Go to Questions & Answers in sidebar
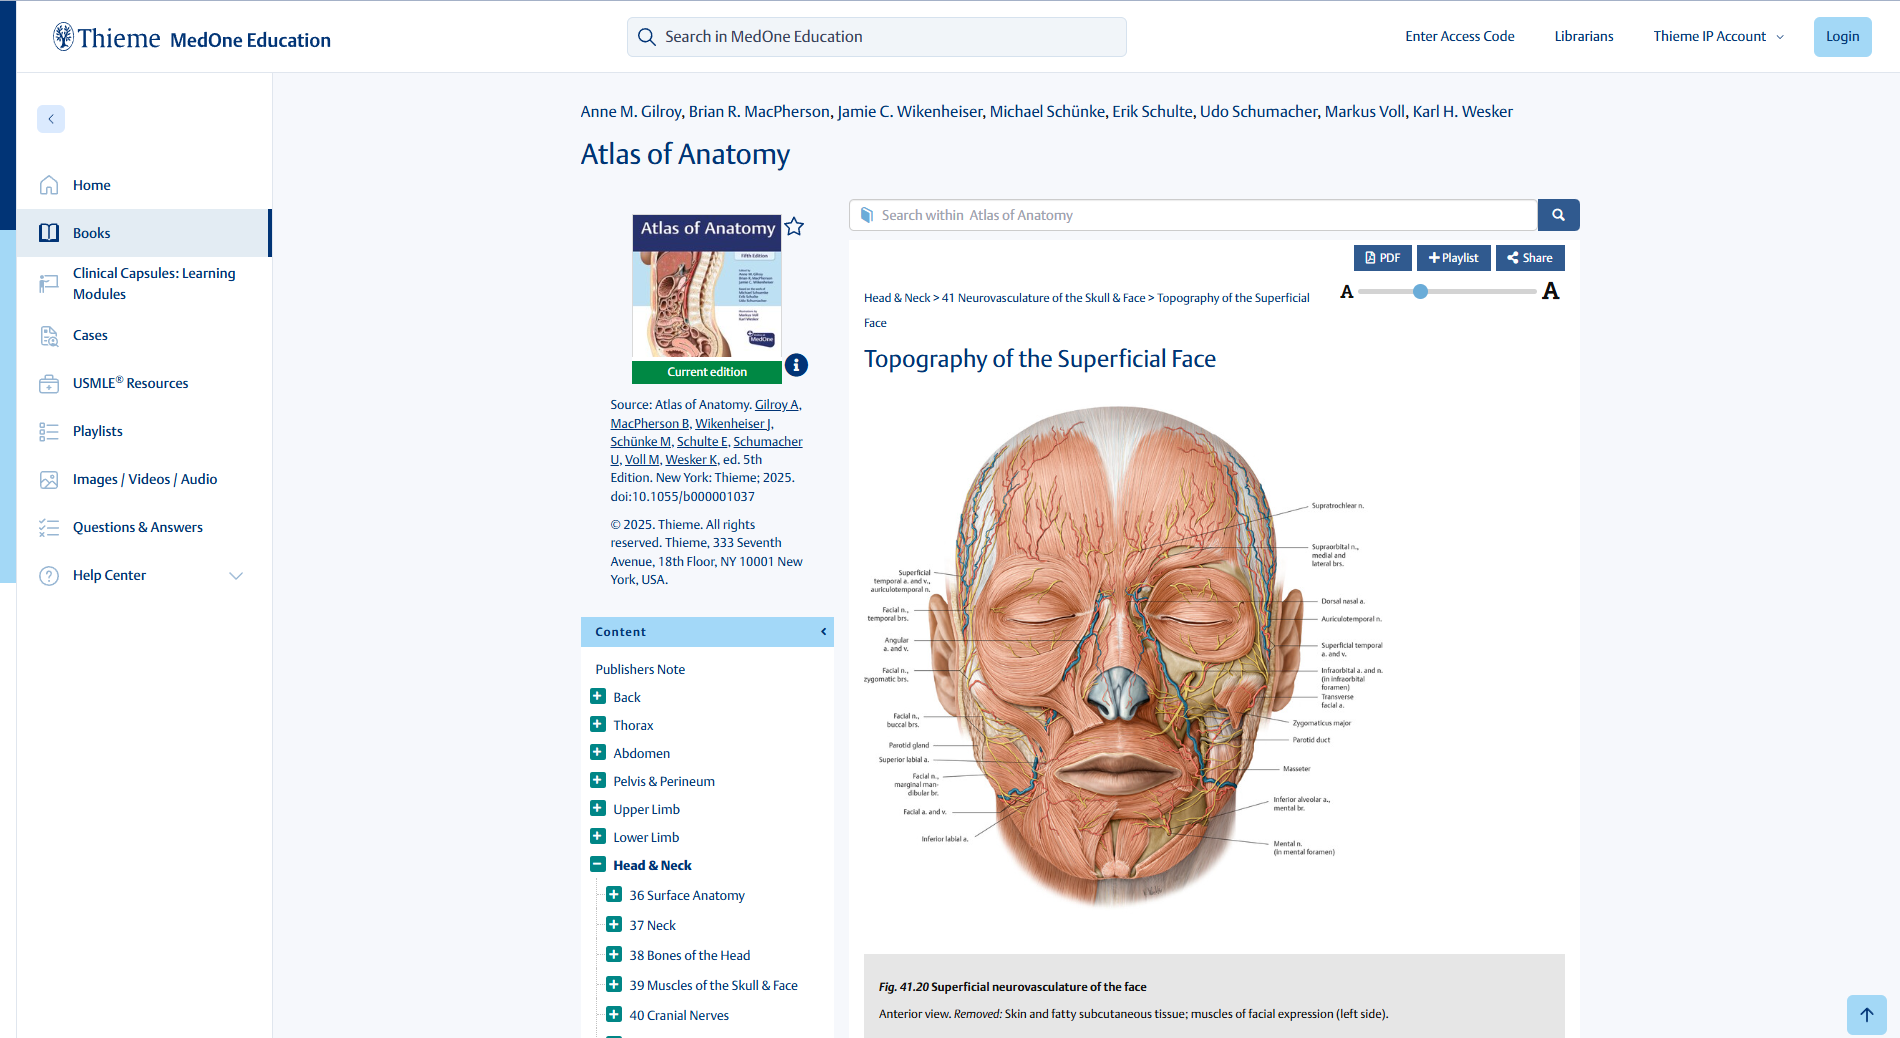Screen dimensions: 1900x1038 coord(137,527)
